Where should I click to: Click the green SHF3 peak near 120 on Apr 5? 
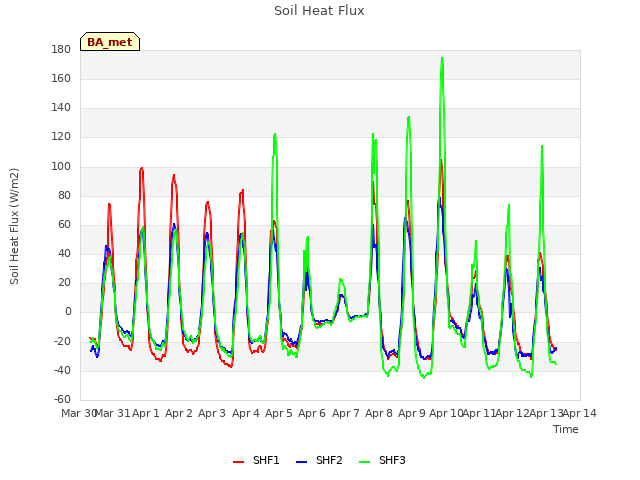coord(275,134)
